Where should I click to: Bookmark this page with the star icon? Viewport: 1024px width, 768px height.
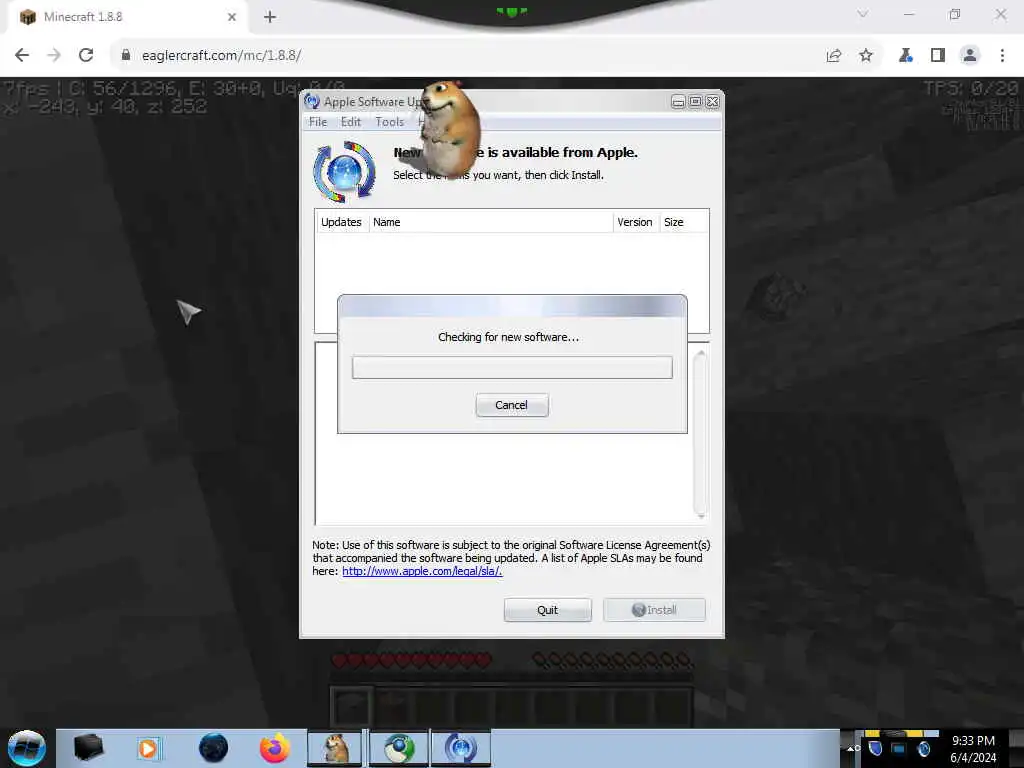[866, 56]
